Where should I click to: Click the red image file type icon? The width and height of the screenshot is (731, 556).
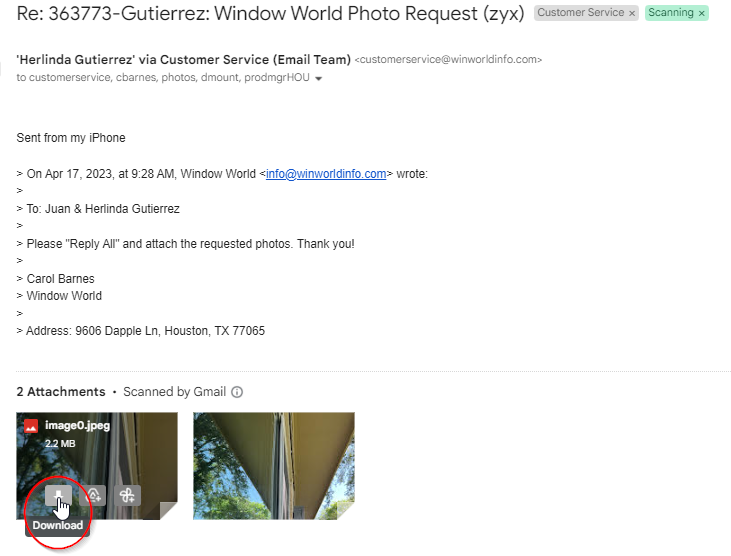coord(31,426)
